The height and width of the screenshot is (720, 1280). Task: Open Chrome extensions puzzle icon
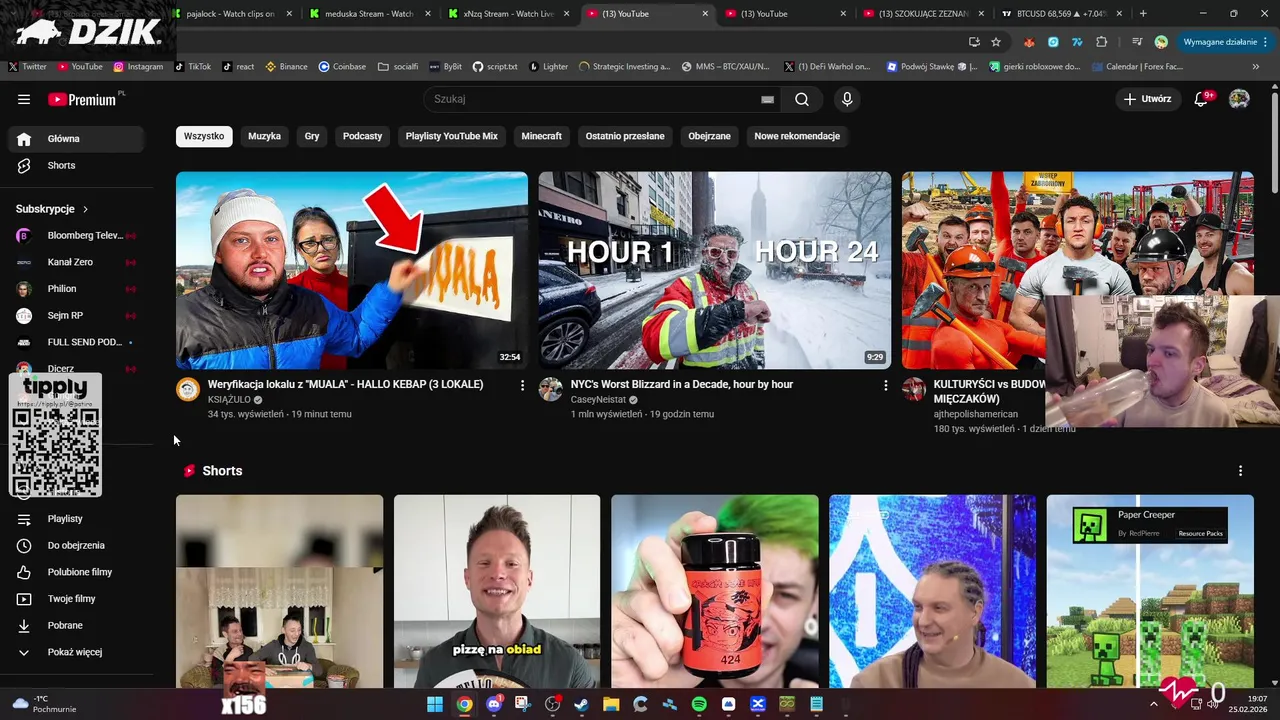1102,42
